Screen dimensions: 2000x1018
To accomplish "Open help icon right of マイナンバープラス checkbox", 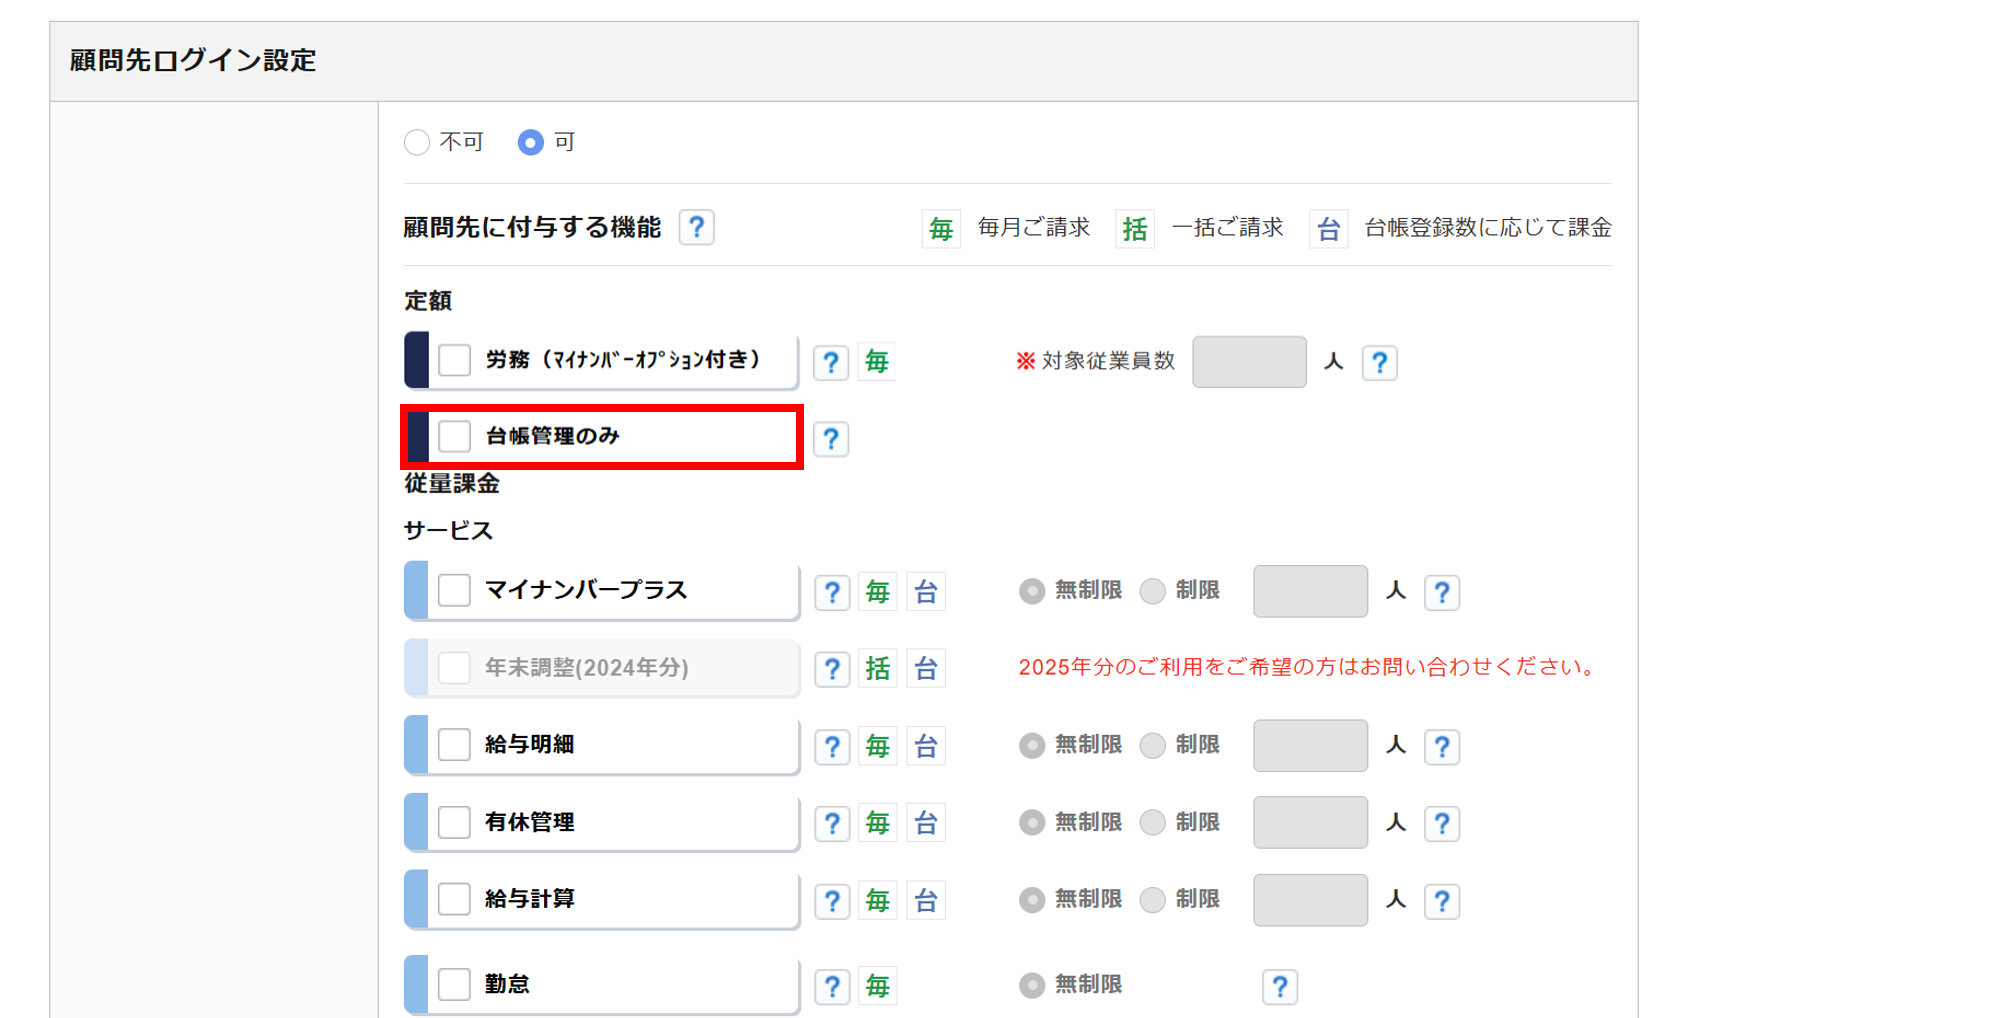I will tap(831, 592).
